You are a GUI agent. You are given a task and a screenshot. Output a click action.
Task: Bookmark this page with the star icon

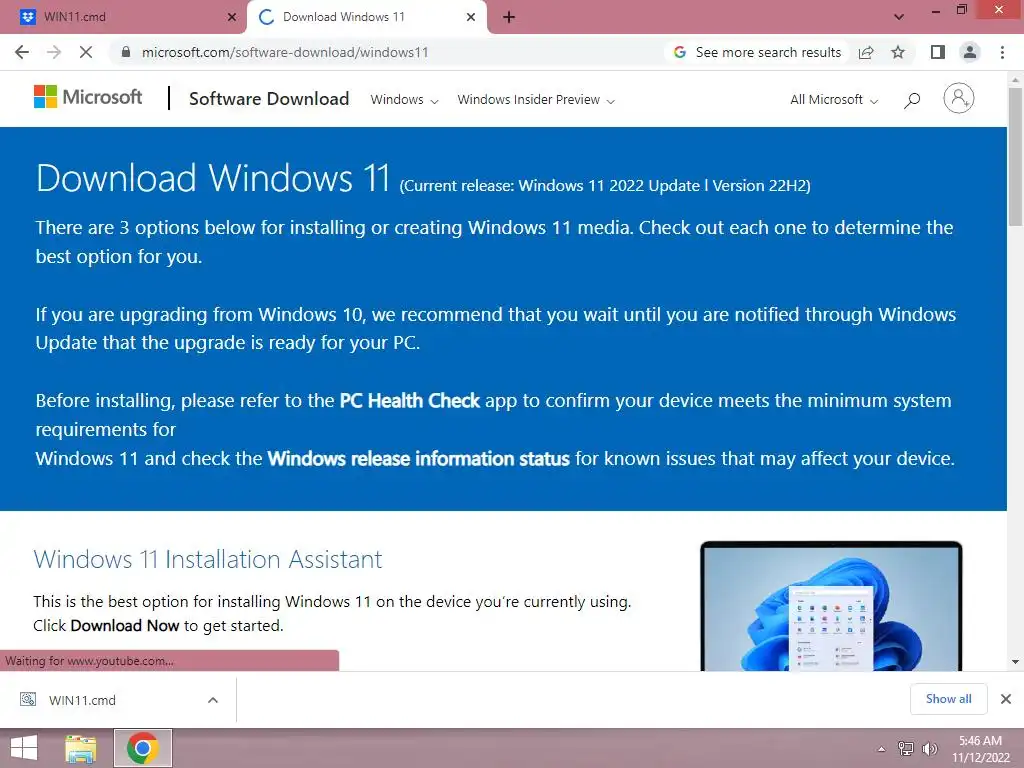(898, 52)
